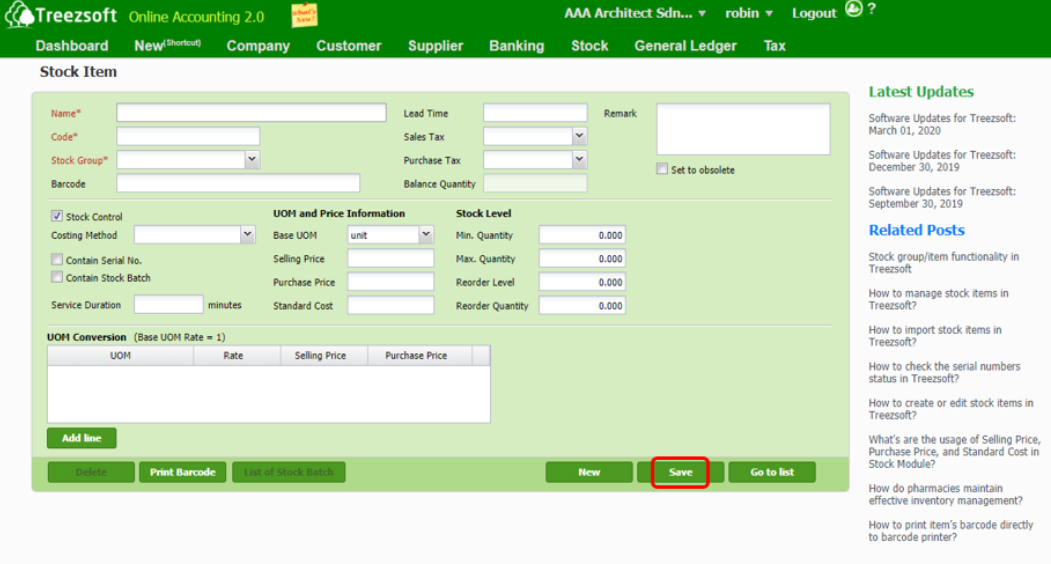The width and height of the screenshot is (1051, 564).
Task: Open the Tax menu
Action: (774, 46)
